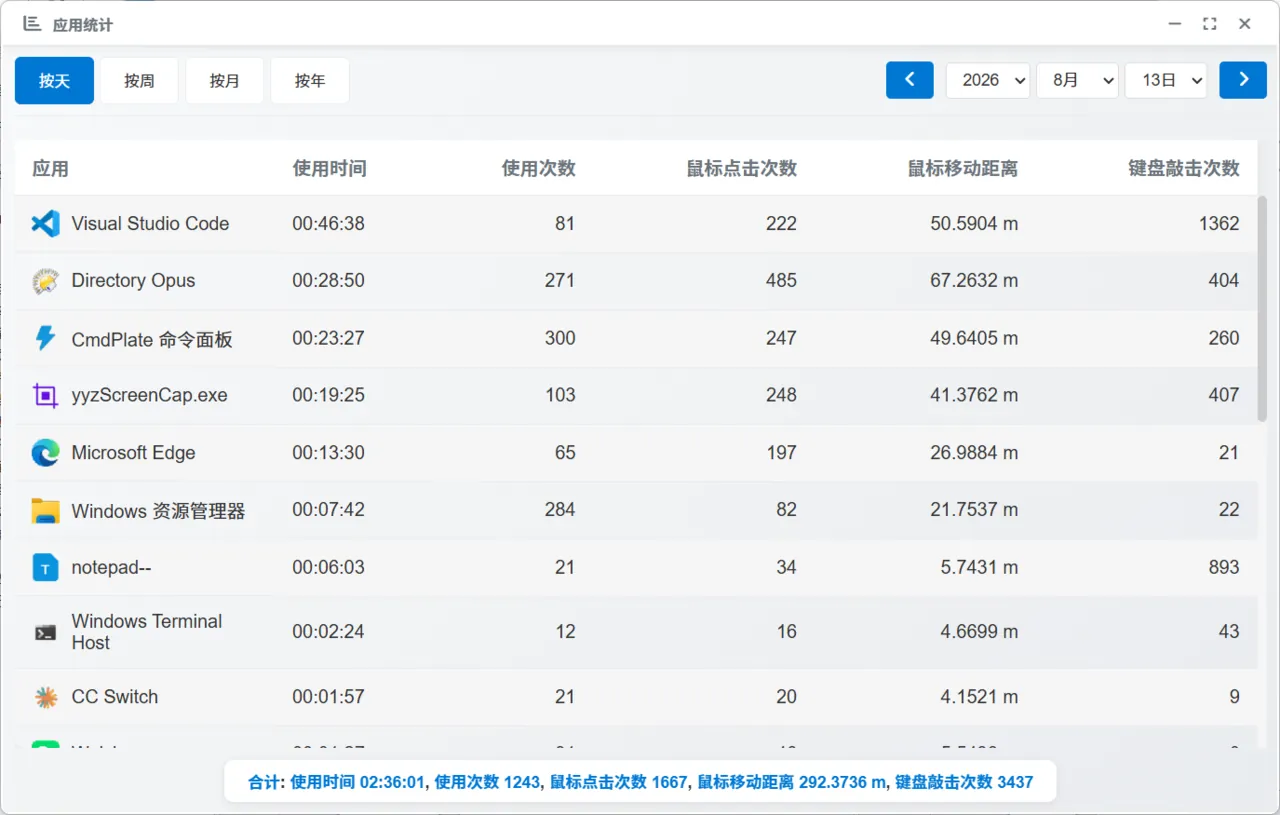Screen dimensions: 1280x815
Task: Click the CmdPlate 命令面板 name text
Action: (x=152, y=339)
